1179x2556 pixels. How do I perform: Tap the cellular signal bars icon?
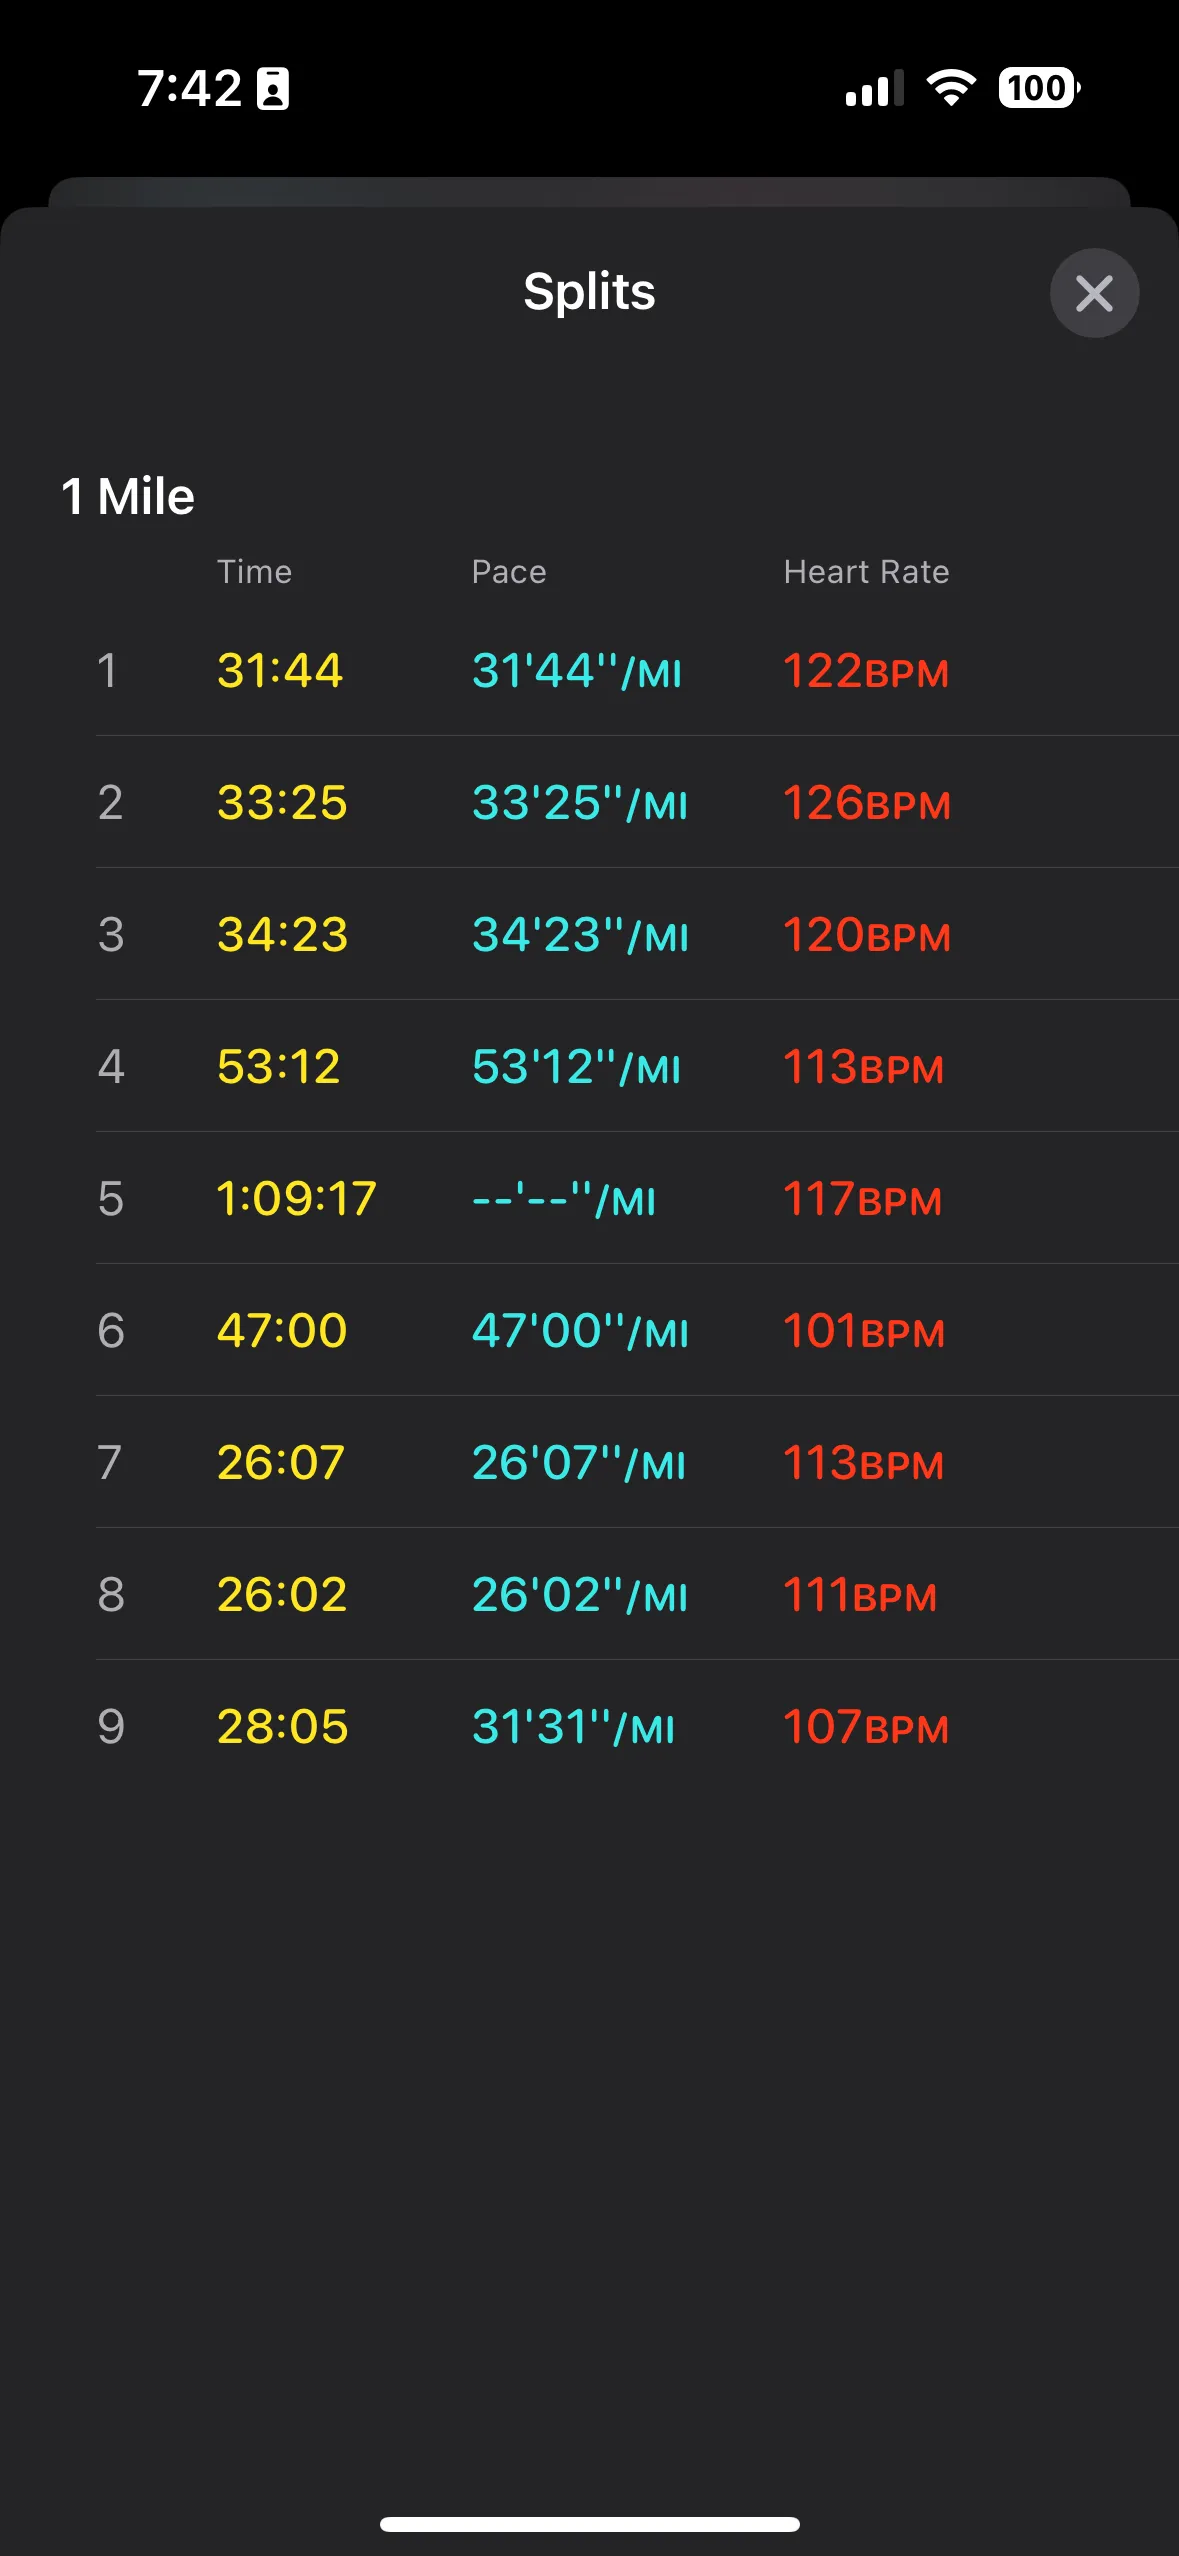[874, 88]
